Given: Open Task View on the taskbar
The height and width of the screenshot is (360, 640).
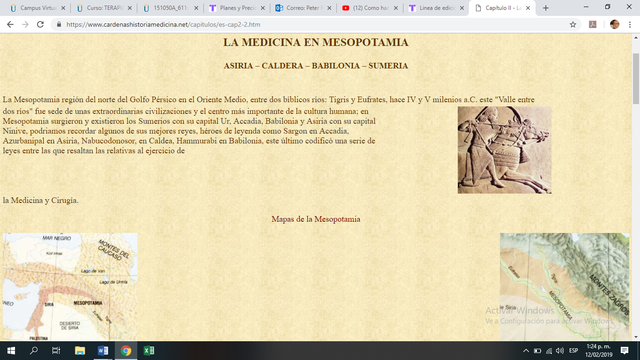Looking at the screenshot, I should click(x=56, y=351).
